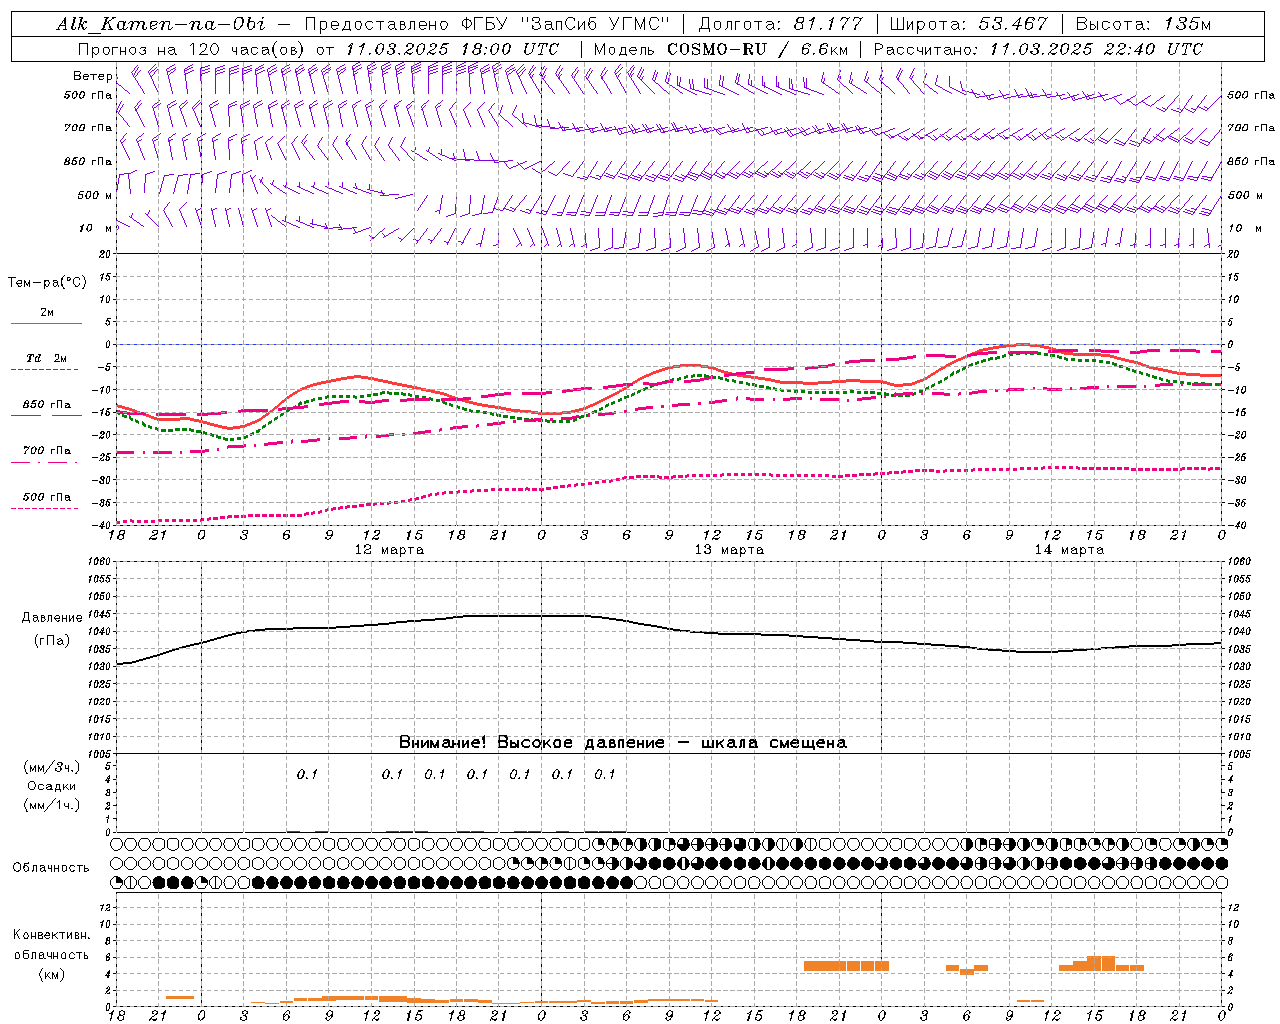Screen dimensions: 1280x1024
Task: Select the date label 12 марта
Action: 389,550
